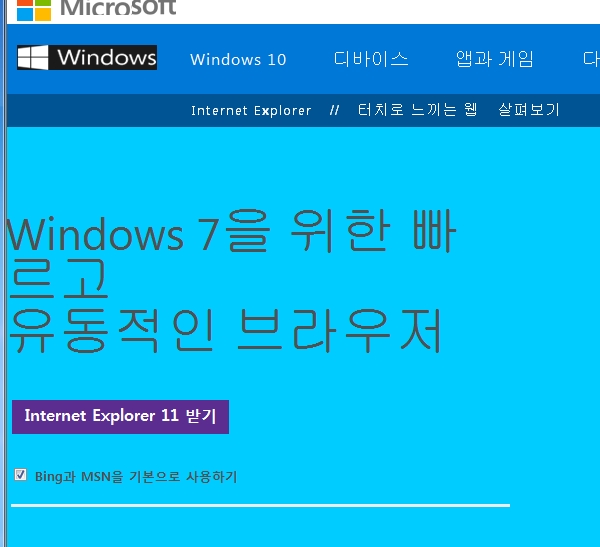The height and width of the screenshot is (547, 600).
Task: Open the Internet Explorer subnav link
Action: point(251,110)
